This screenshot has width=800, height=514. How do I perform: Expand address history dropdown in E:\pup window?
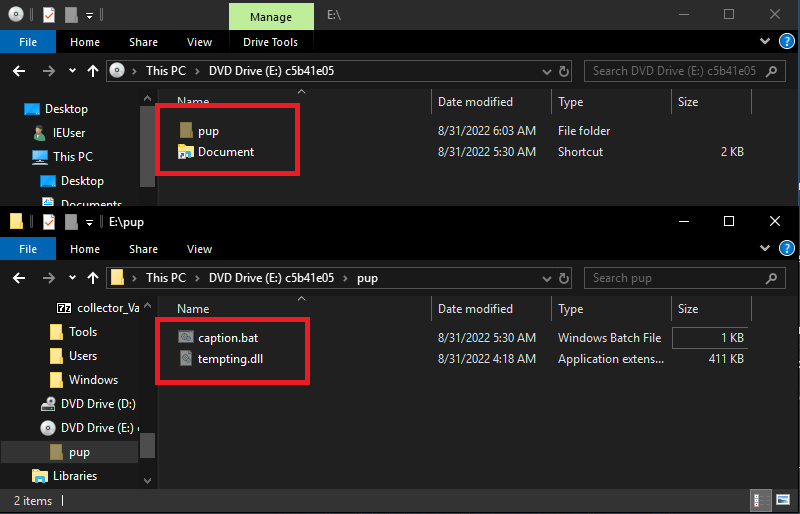(546, 279)
